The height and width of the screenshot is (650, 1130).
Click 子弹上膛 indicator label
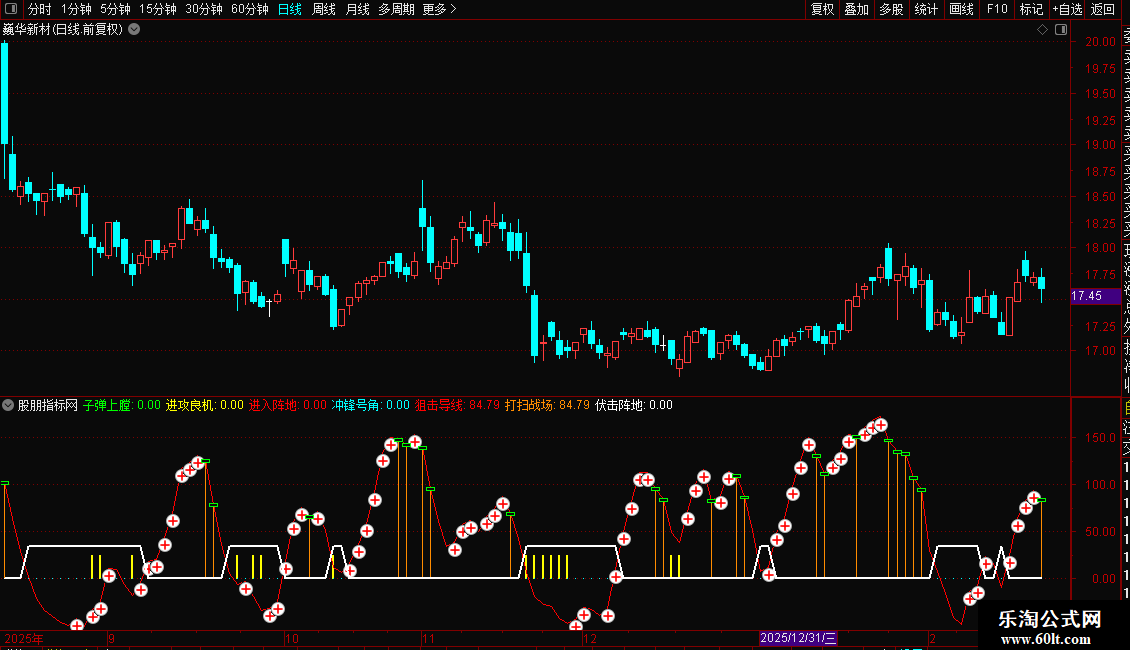pos(107,405)
